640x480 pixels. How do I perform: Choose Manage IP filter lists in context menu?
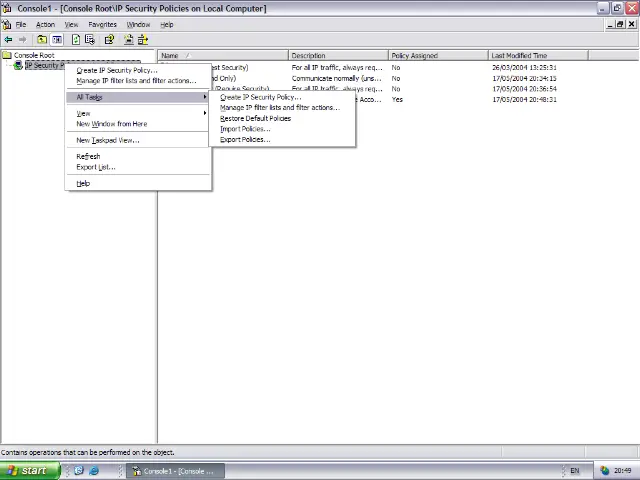[138, 81]
